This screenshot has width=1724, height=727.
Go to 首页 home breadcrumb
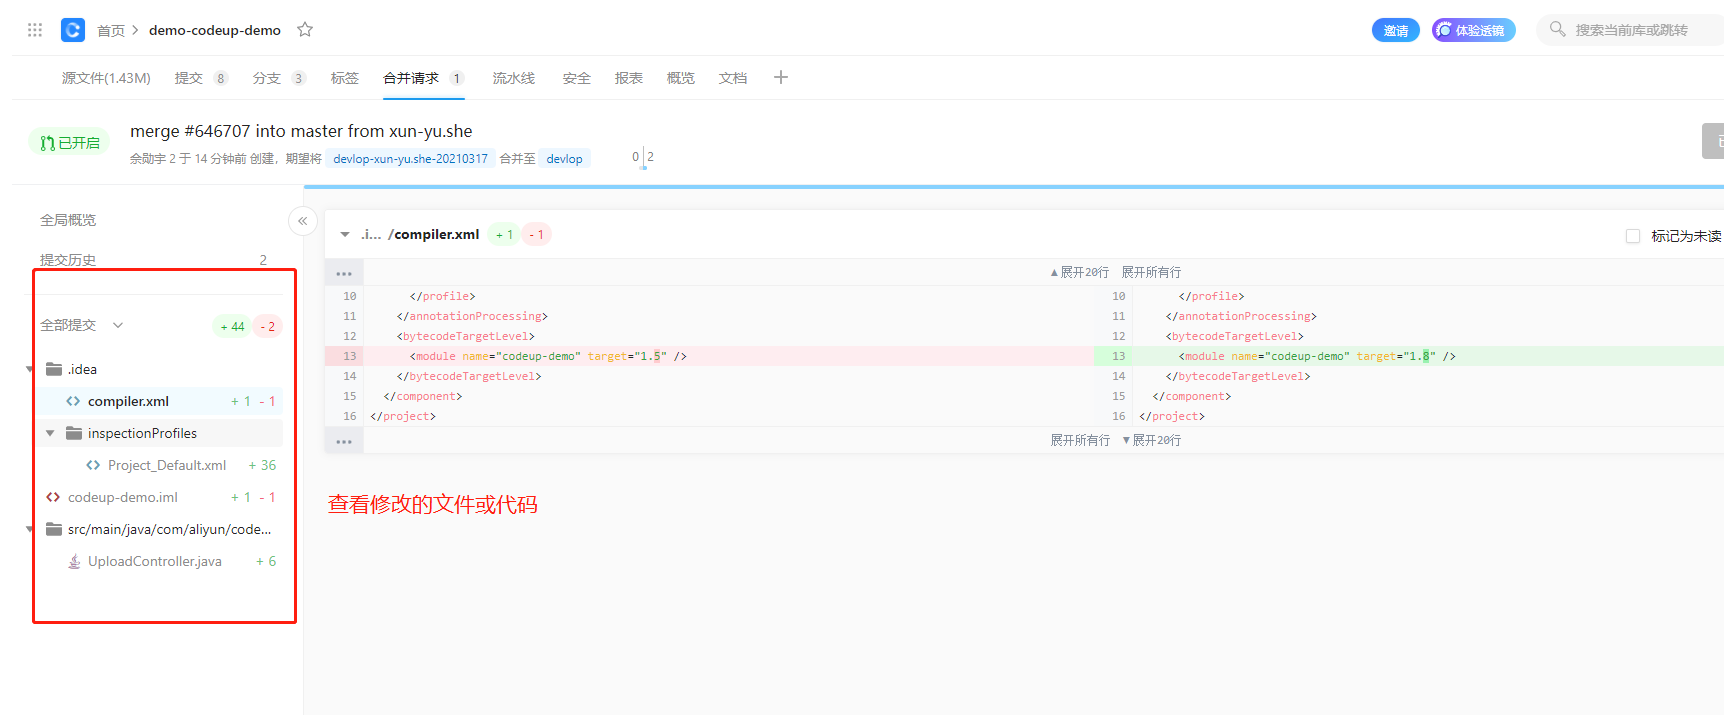[x=111, y=31]
